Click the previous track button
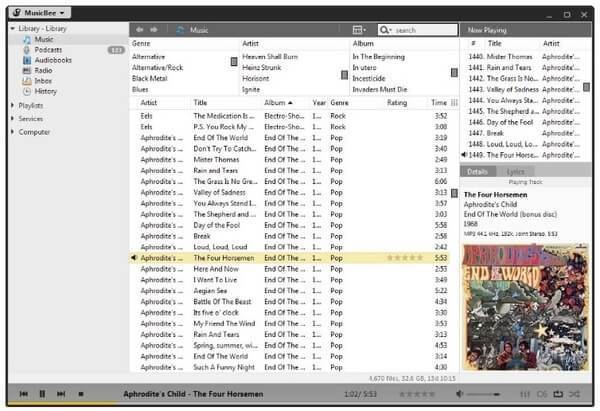The height and width of the screenshot is (411, 600). click(x=24, y=394)
